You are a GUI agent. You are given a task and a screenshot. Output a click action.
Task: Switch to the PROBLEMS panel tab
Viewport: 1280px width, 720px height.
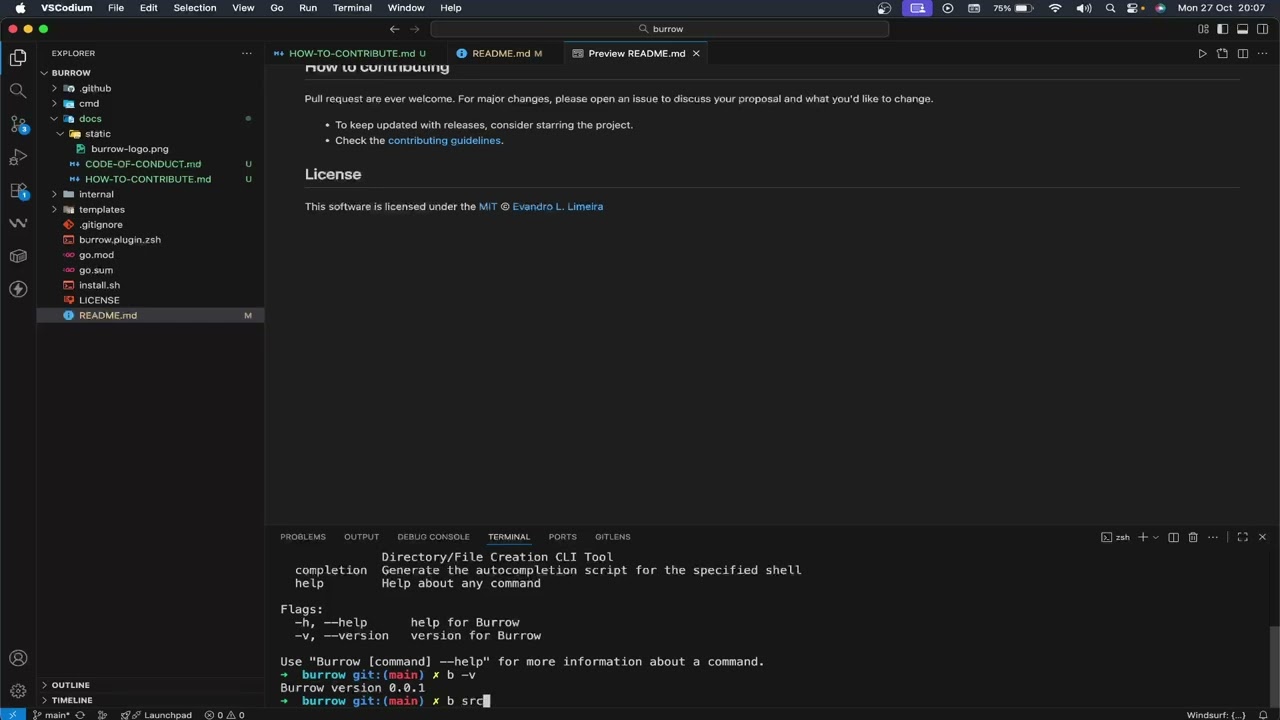[303, 537]
